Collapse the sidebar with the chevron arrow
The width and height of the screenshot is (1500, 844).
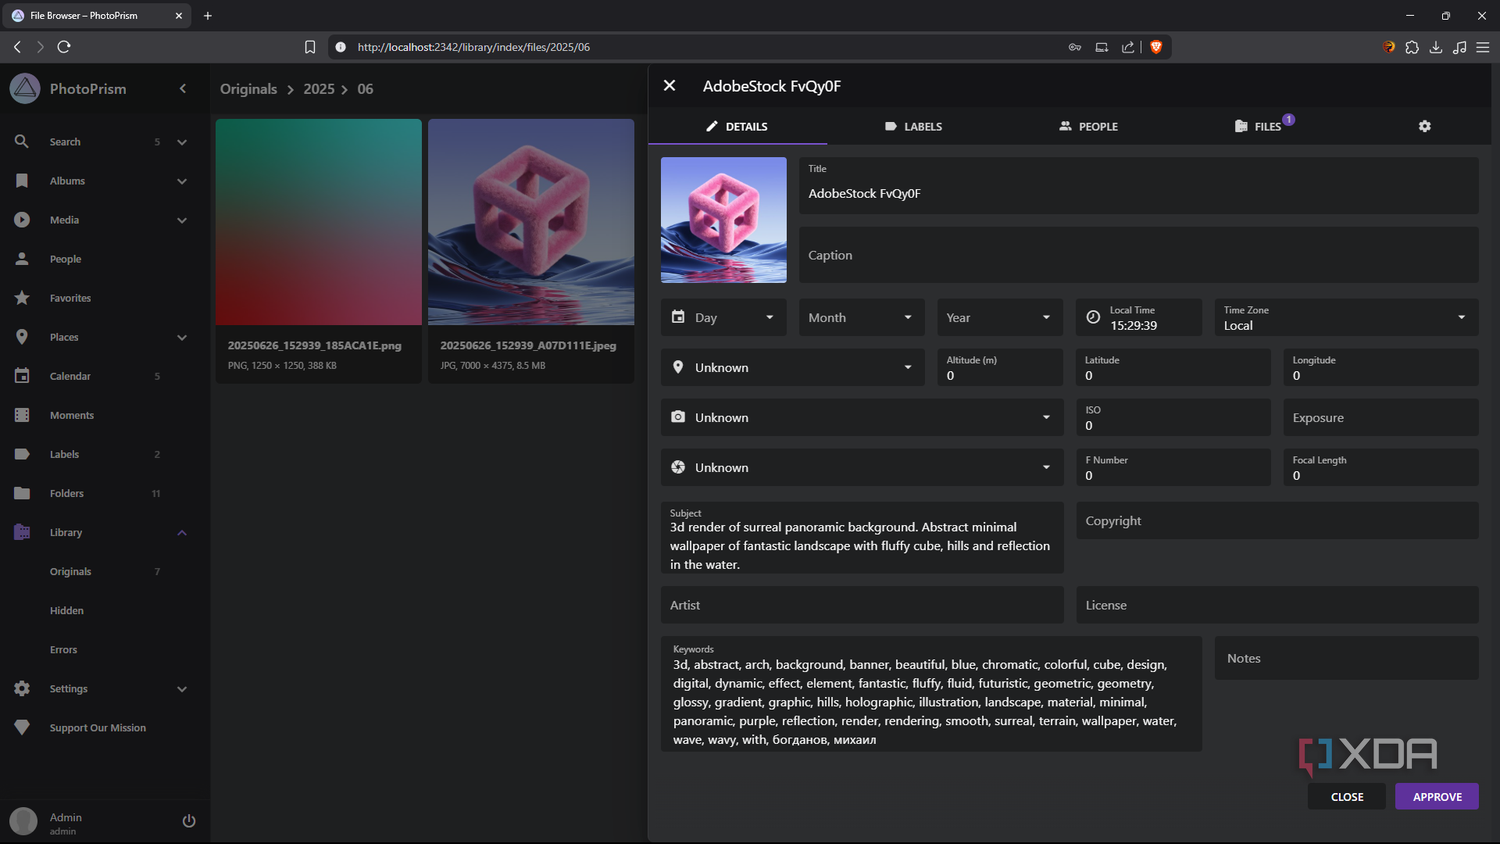click(x=183, y=89)
